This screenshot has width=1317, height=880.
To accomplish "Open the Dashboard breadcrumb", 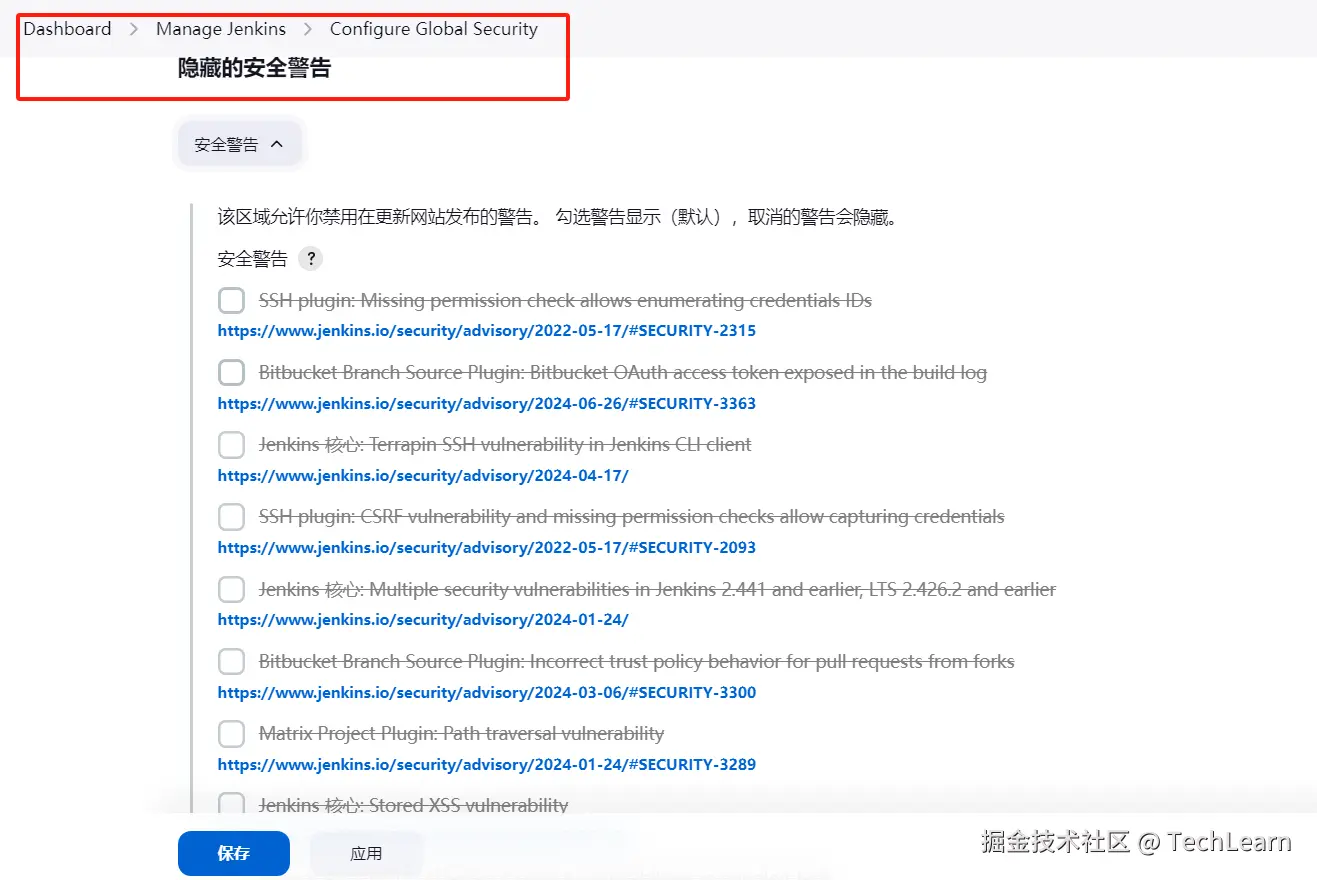I will [67, 29].
